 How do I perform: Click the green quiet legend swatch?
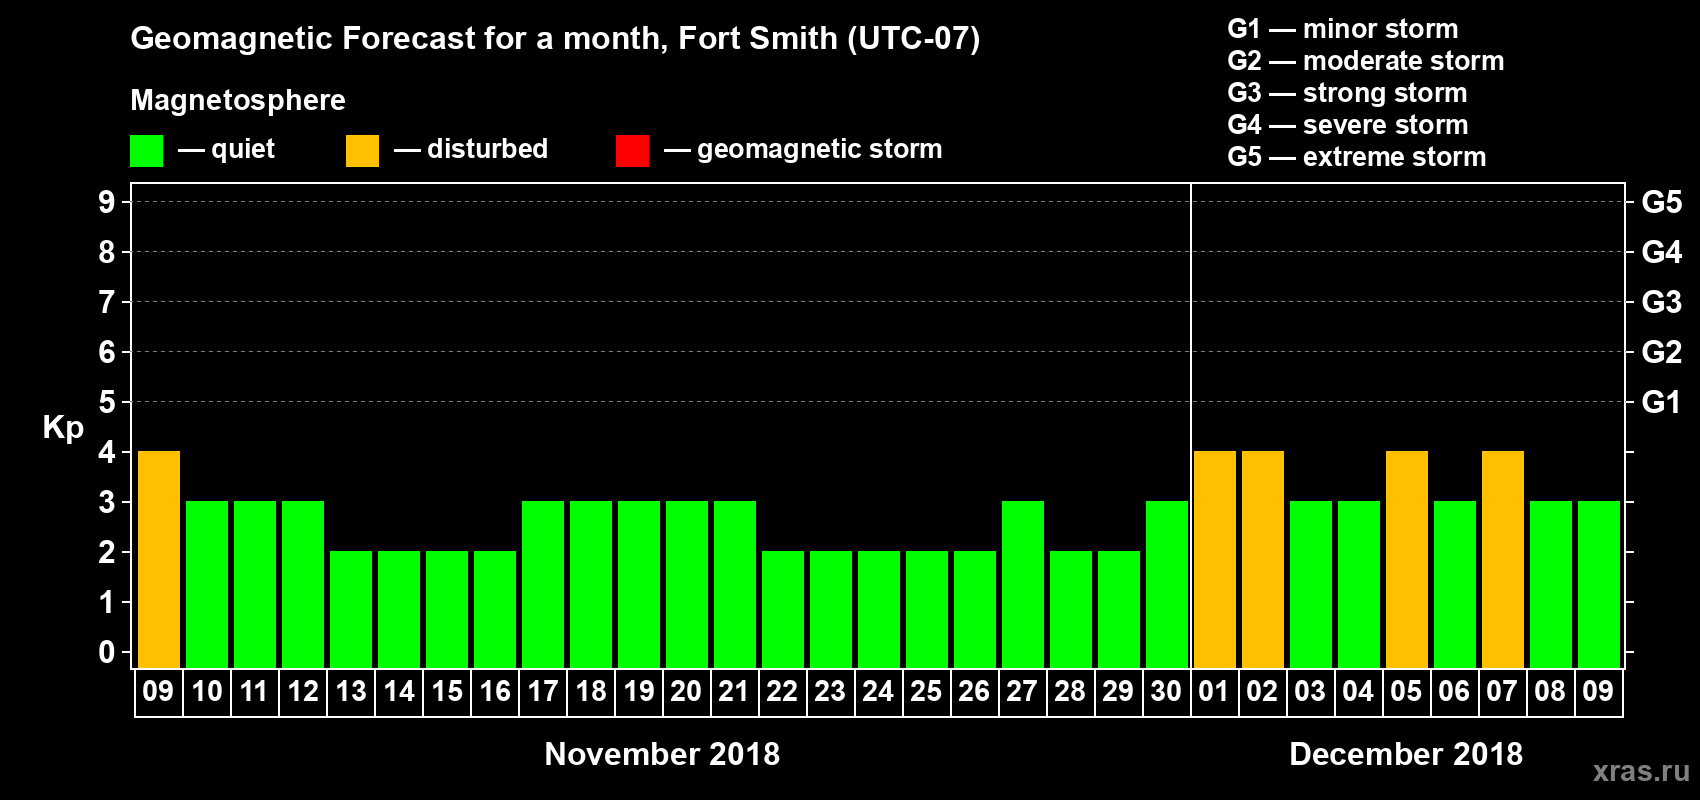pos(146,151)
